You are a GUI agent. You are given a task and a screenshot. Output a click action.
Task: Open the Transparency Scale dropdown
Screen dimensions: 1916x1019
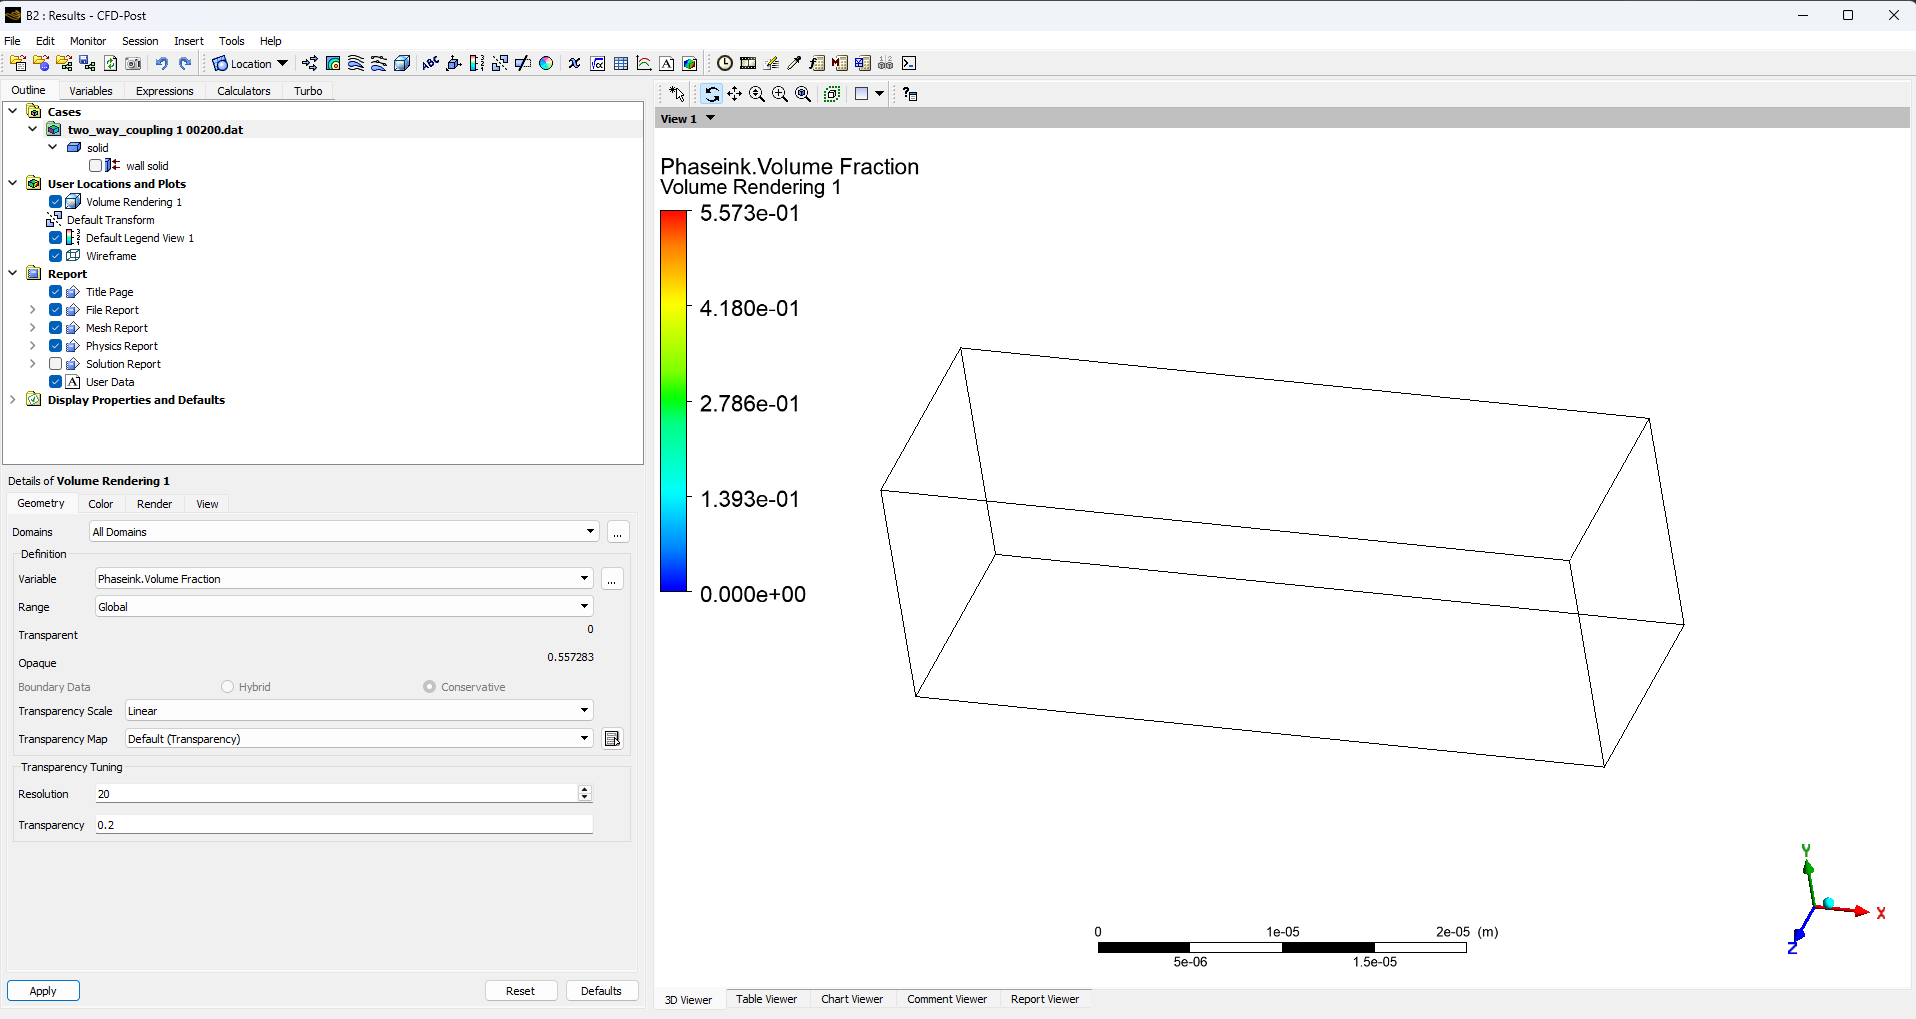tap(358, 711)
